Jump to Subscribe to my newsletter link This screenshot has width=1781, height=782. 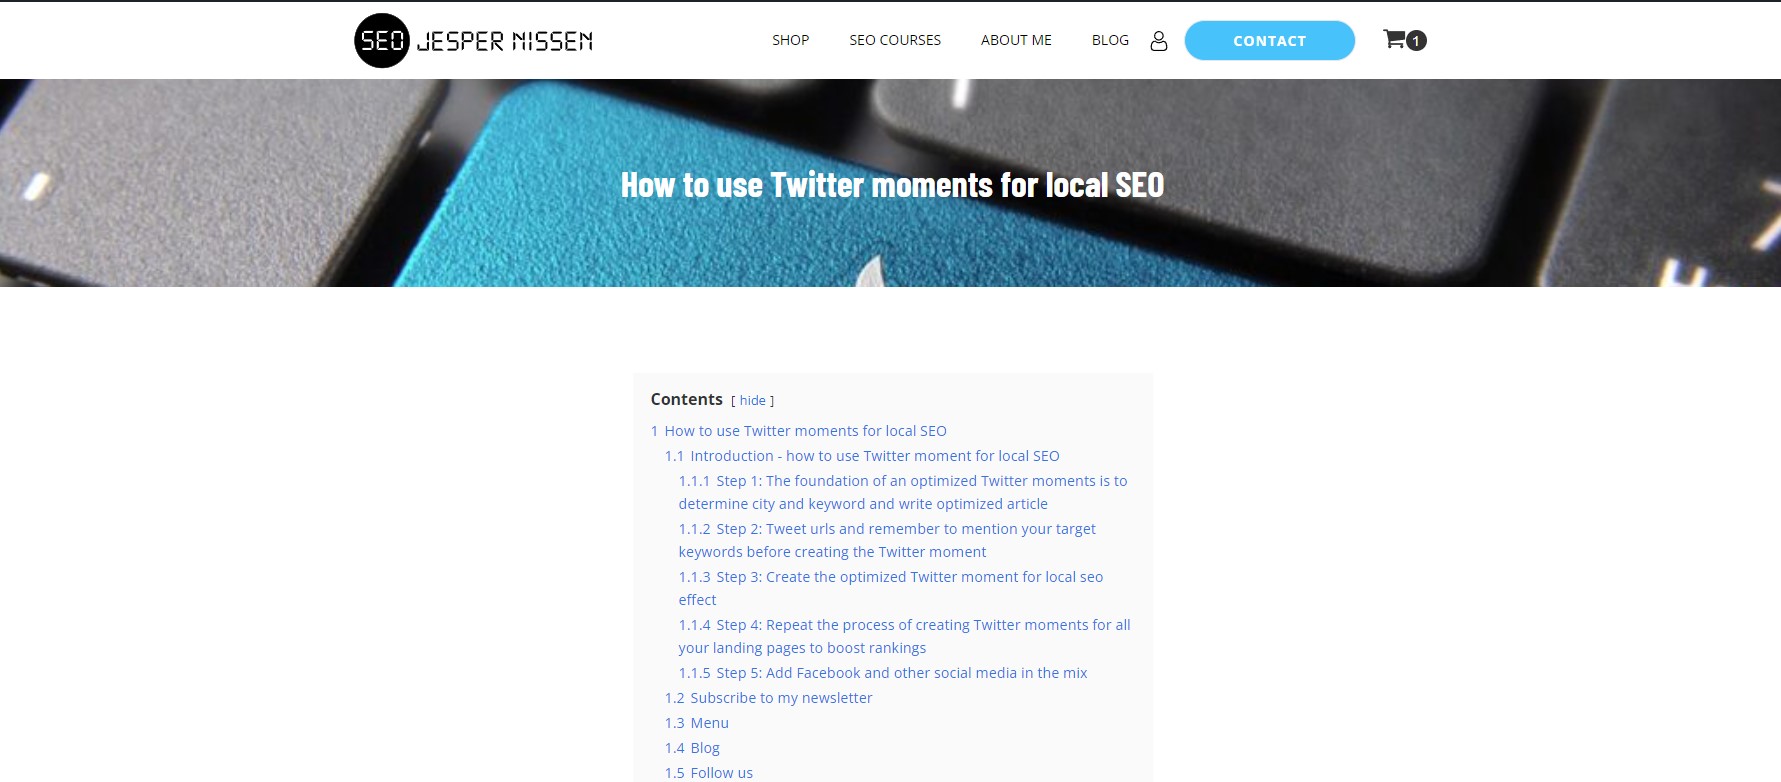(780, 698)
